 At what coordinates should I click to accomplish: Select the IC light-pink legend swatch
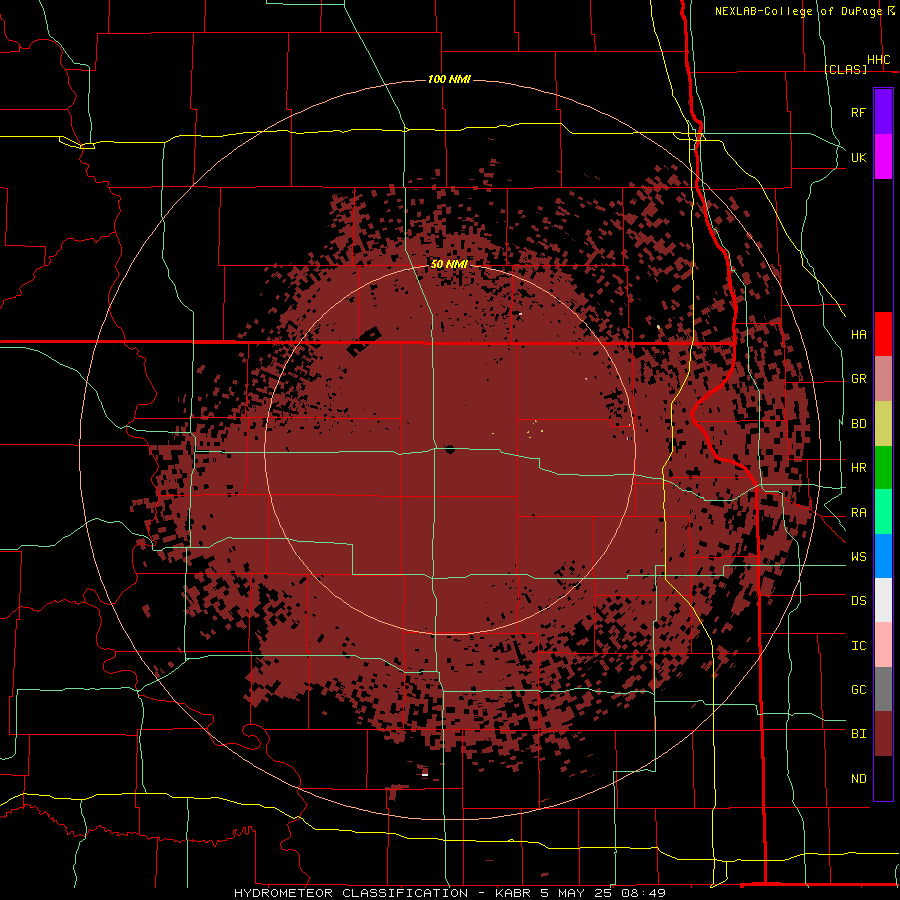tap(883, 645)
